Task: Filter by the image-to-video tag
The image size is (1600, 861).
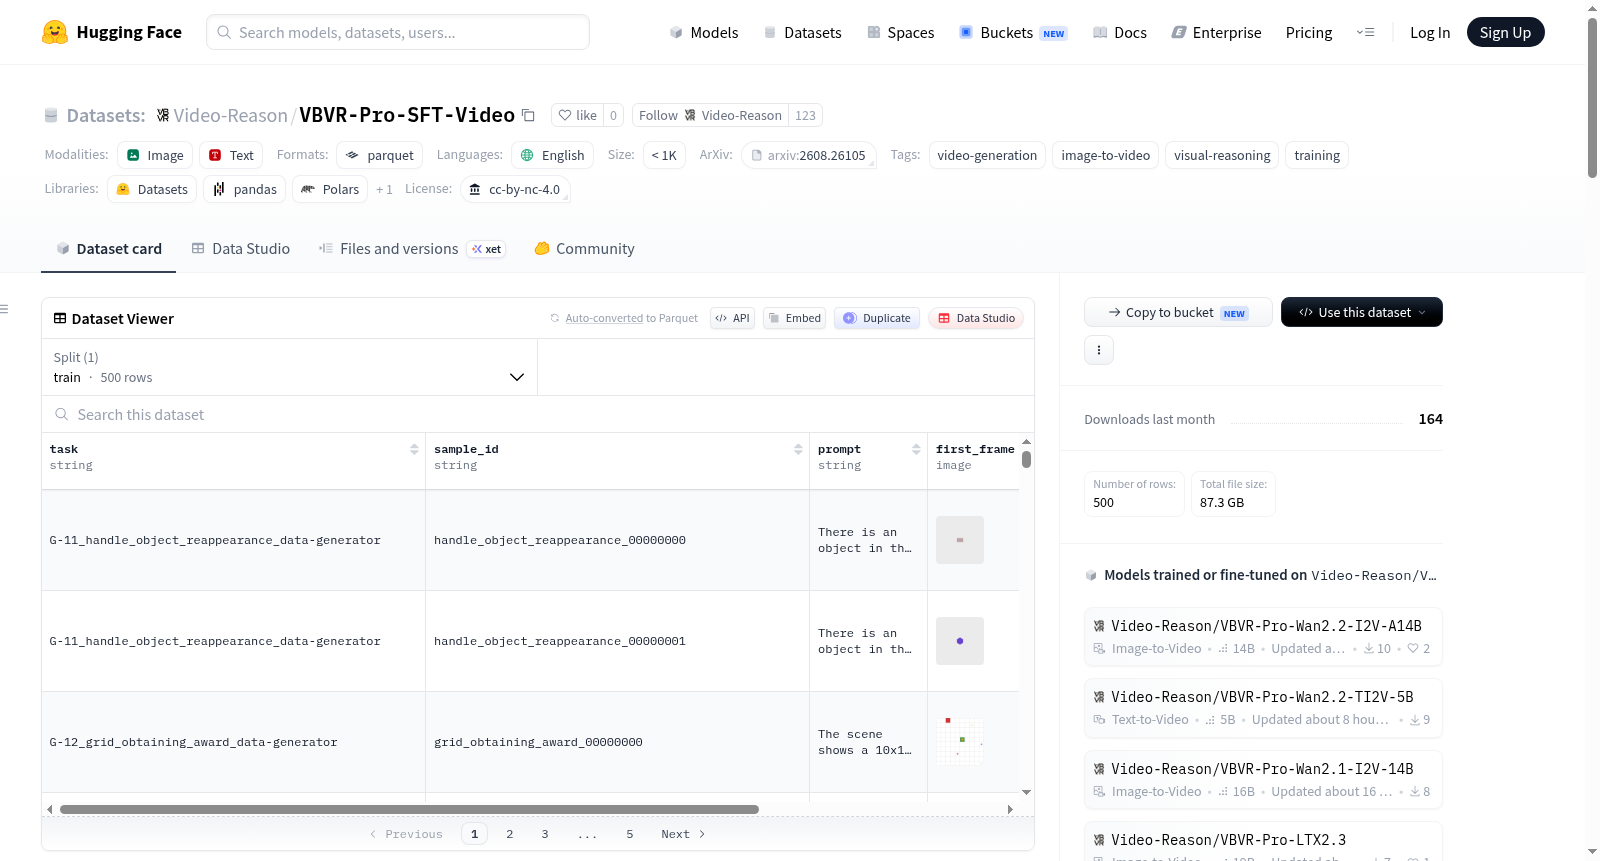Action: click(x=1105, y=155)
